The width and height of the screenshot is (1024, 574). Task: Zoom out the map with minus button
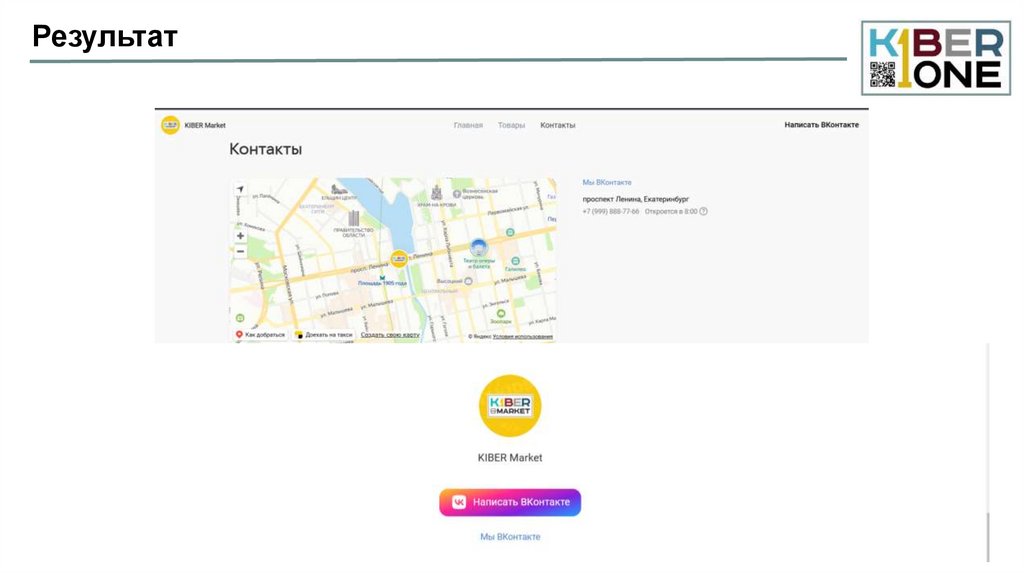click(240, 251)
